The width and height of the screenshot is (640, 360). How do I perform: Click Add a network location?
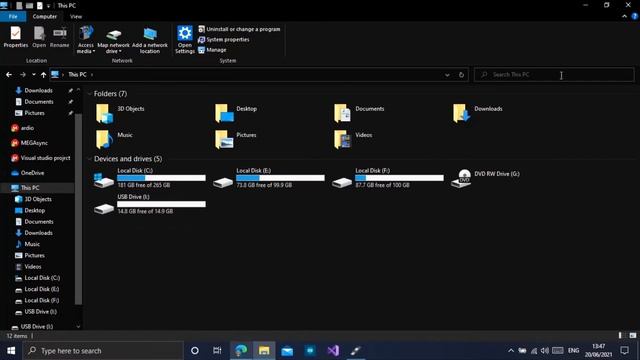(150, 40)
